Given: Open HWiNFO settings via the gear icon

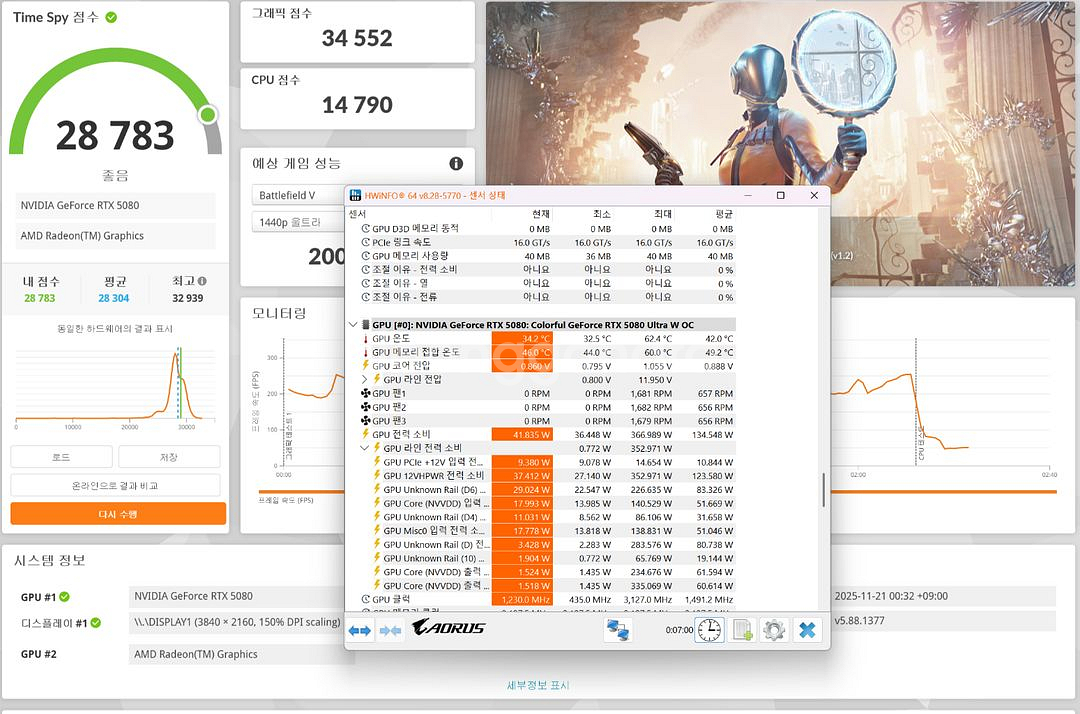Looking at the screenshot, I should coord(773,629).
